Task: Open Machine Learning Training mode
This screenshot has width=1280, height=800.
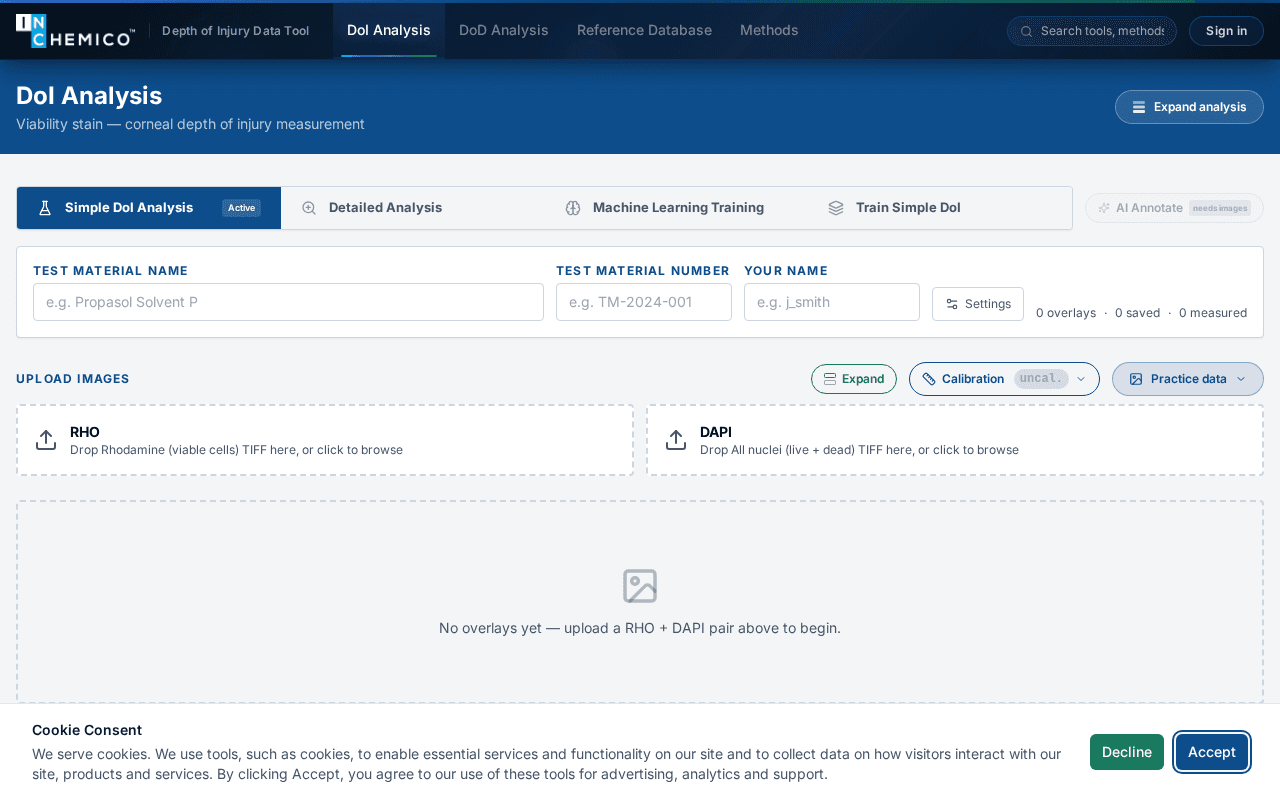Action: (x=677, y=208)
